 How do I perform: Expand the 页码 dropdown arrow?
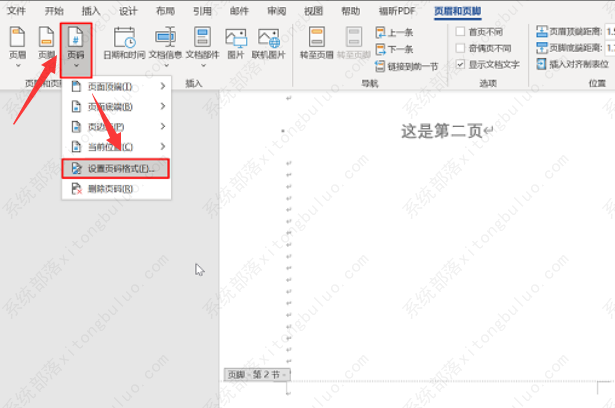click(x=76, y=66)
